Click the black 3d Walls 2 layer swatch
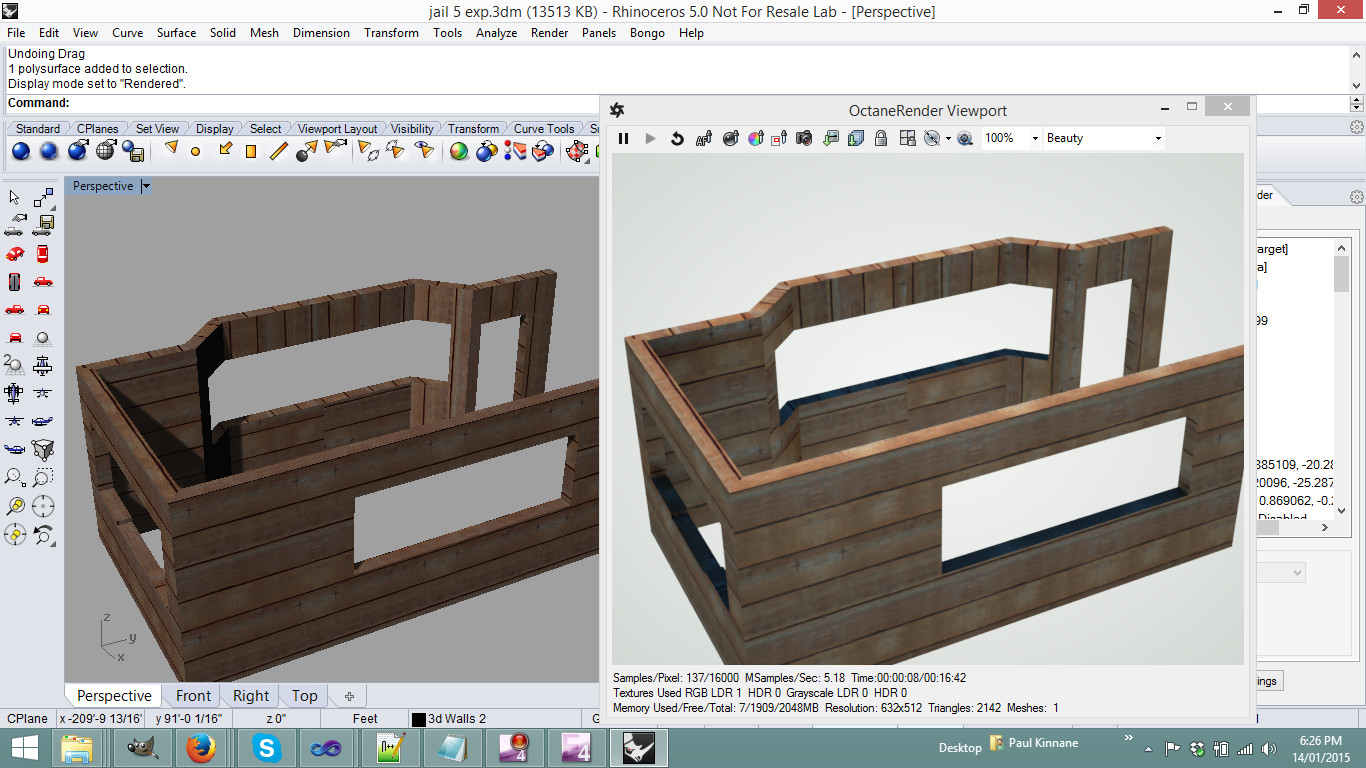1366x768 pixels. [x=418, y=719]
